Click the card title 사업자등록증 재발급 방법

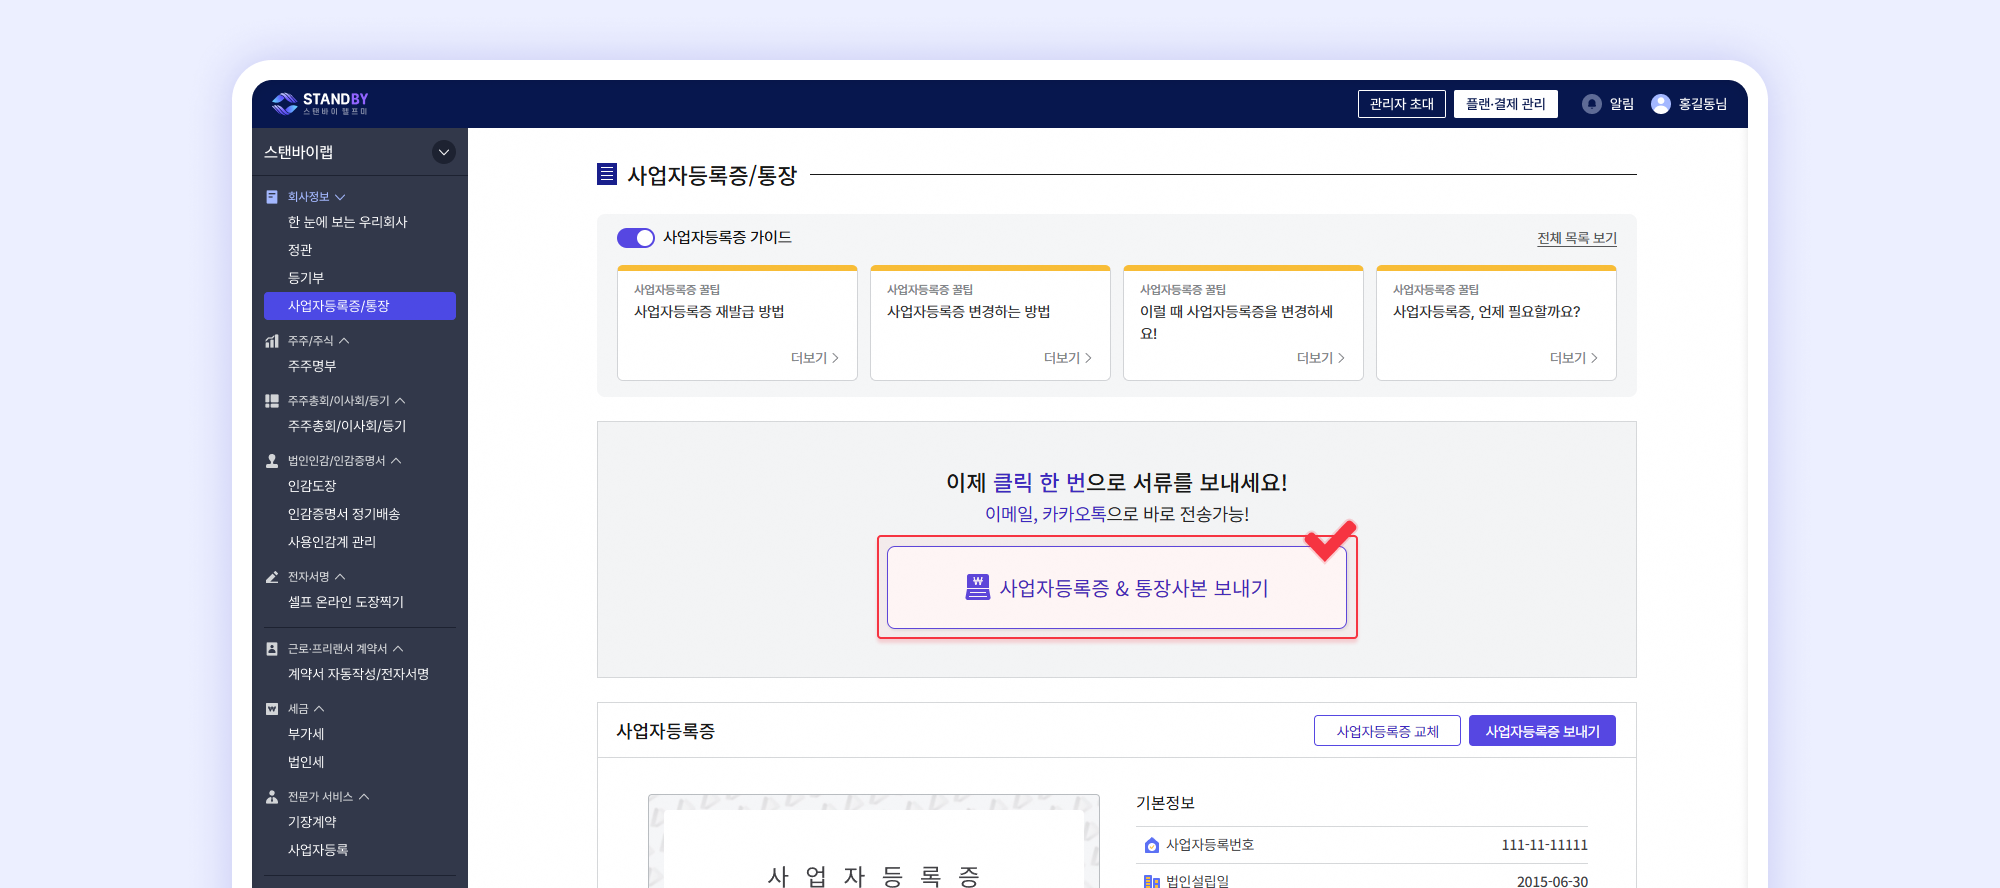[709, 312]
